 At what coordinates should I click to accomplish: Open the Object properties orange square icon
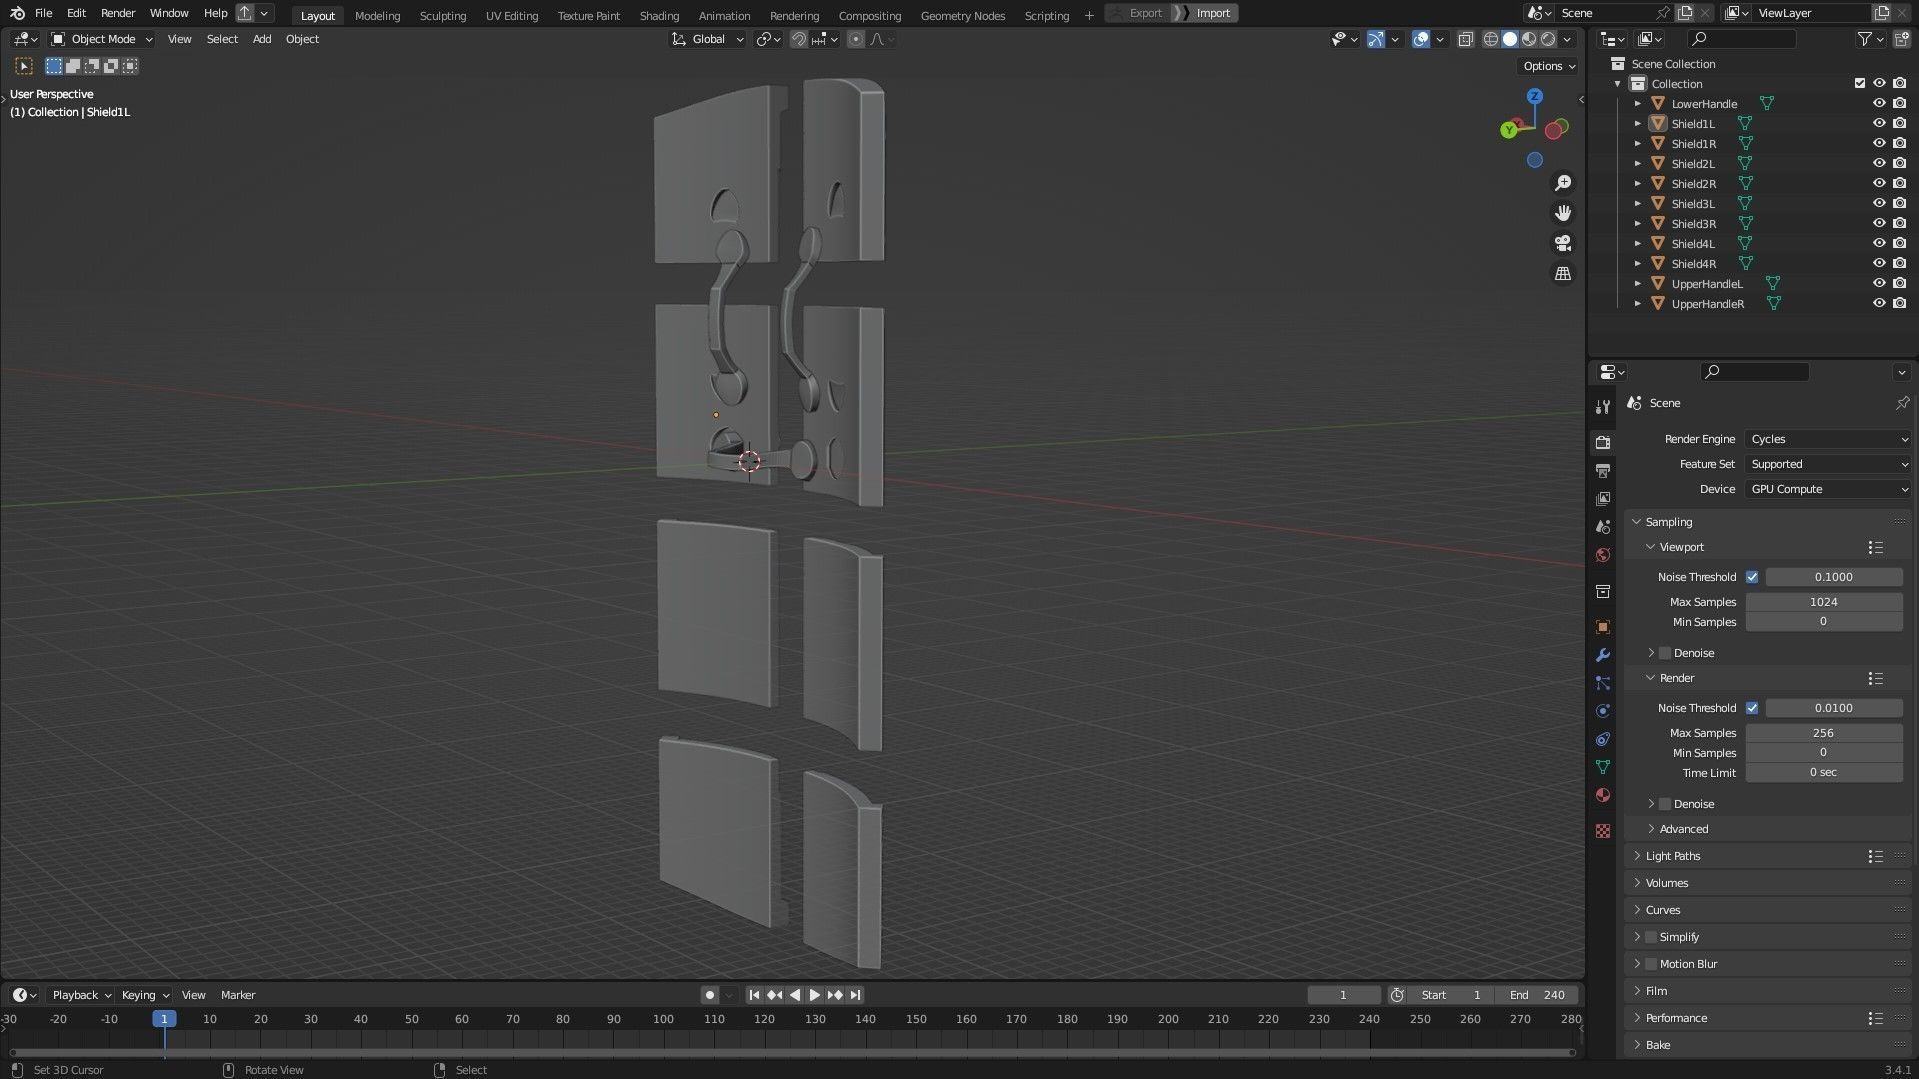tap(1603, 627)
